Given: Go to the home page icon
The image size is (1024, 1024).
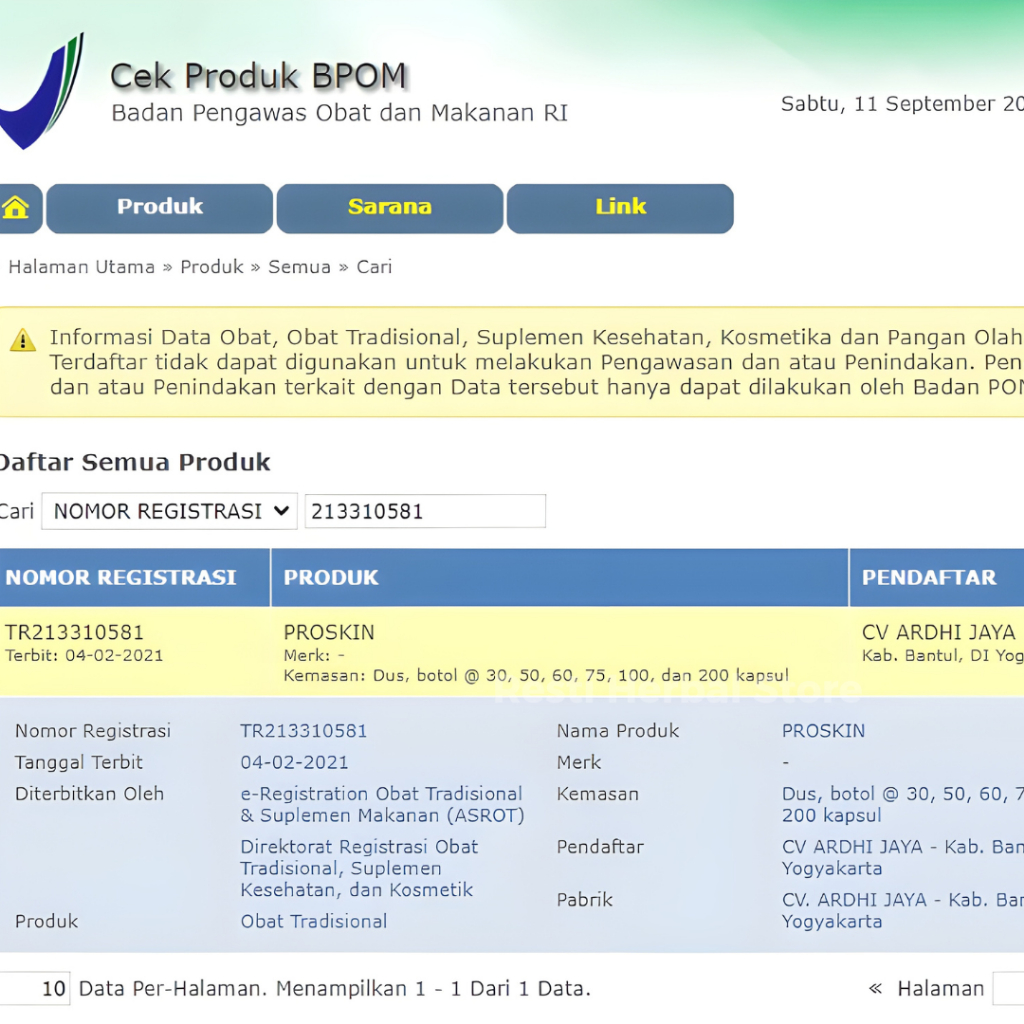Looking at the screenshot, I should coord(16,208).
